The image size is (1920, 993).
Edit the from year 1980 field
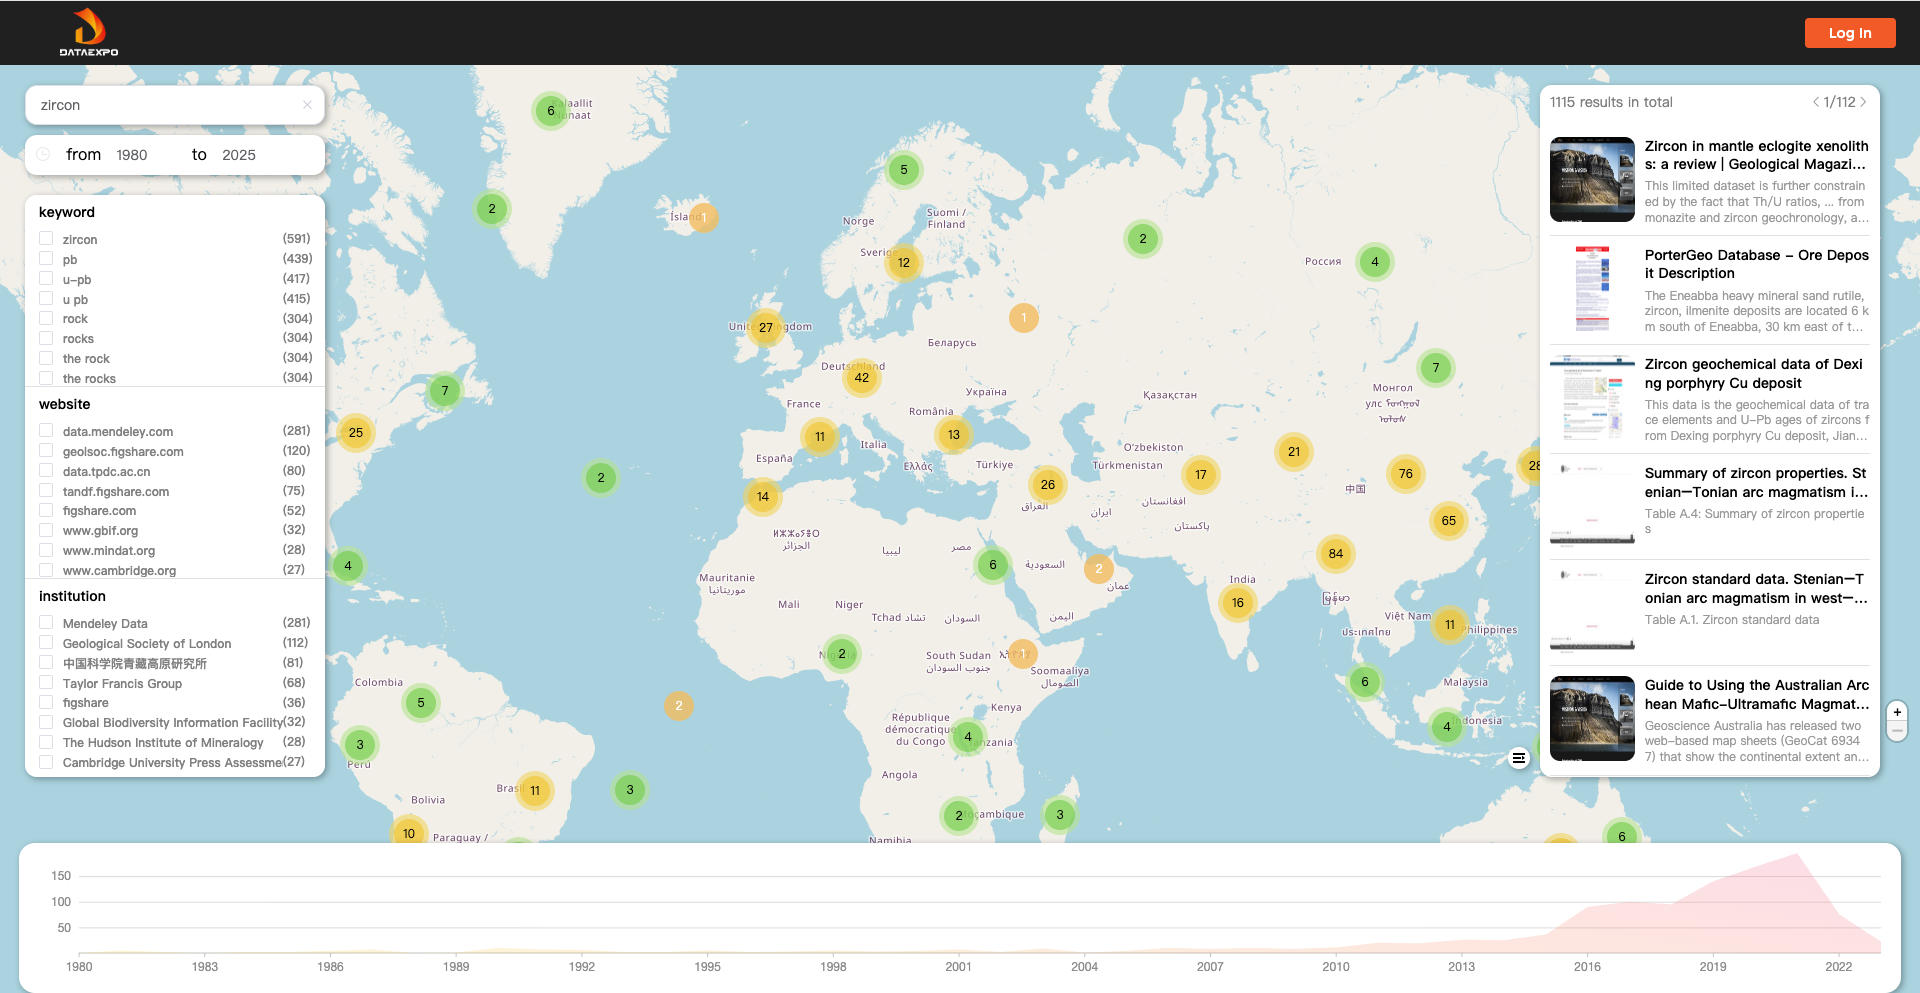pyautogui.click(x=132, y=155)
